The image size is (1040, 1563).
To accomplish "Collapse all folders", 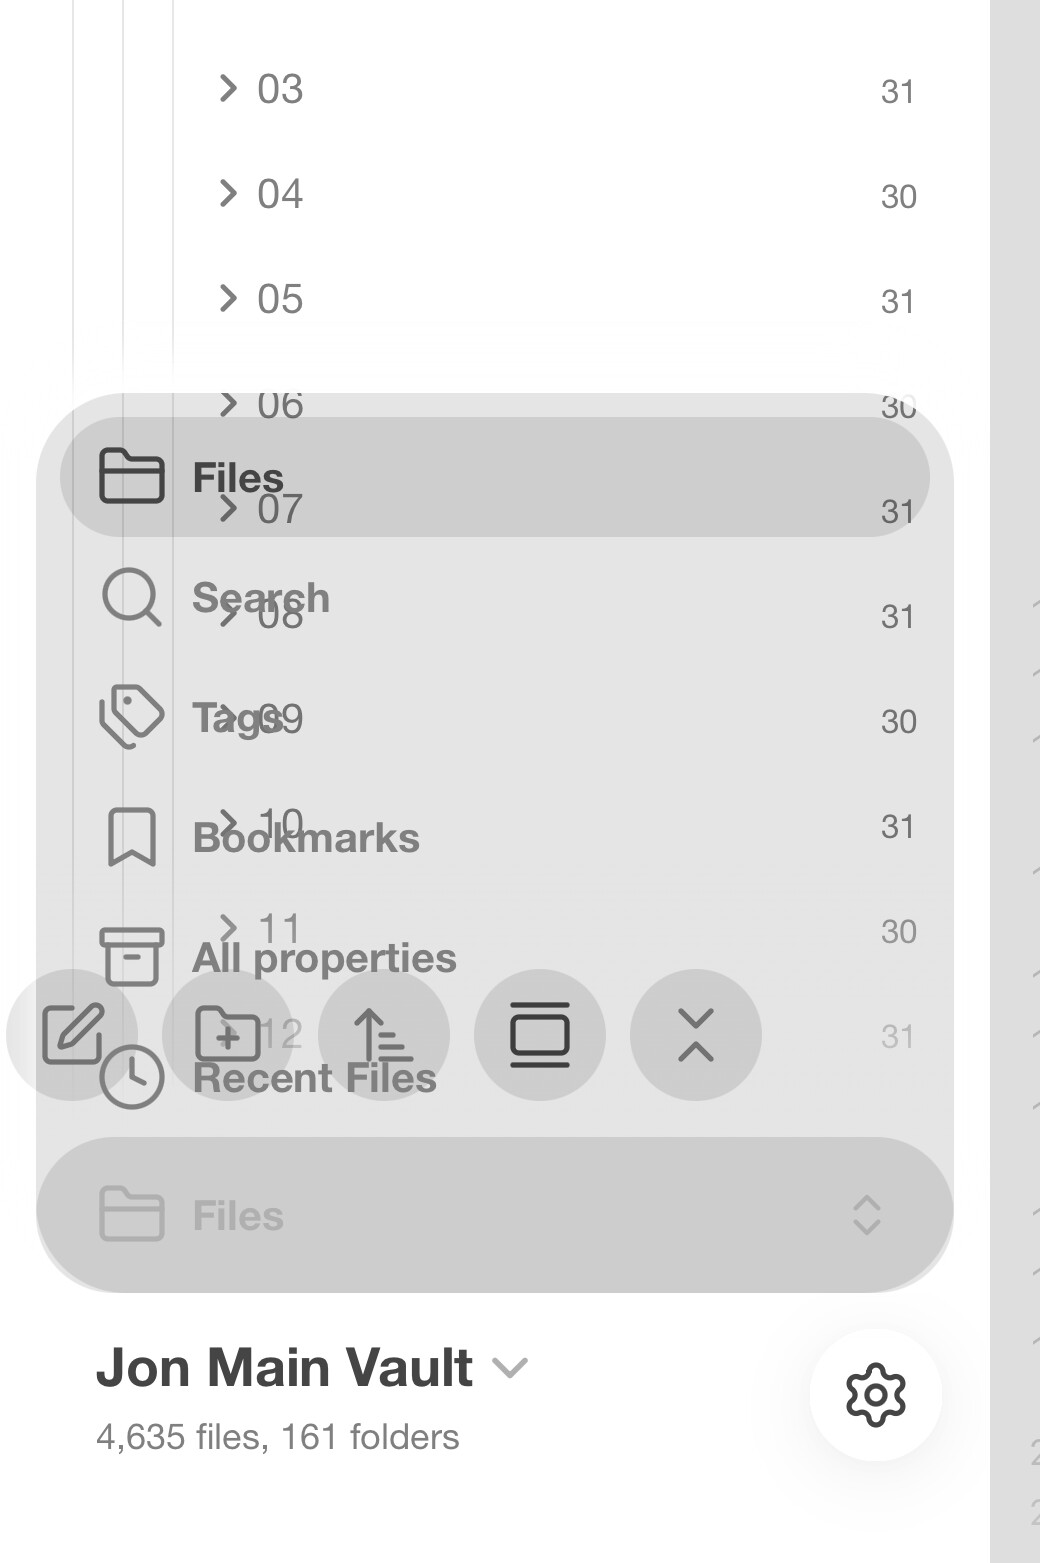I will [696, 1034].
